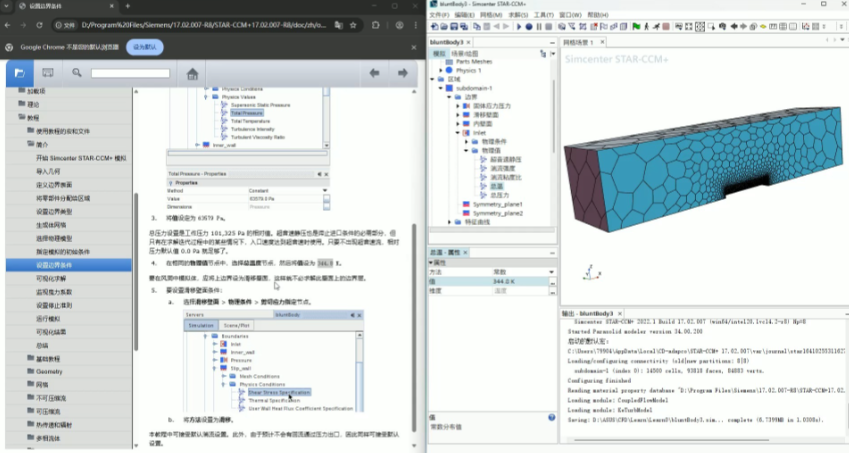The image size is (849, 453).
Task: Expand the Physics 1 tree node
Action: pyautogui.click(x=439, y=70)
